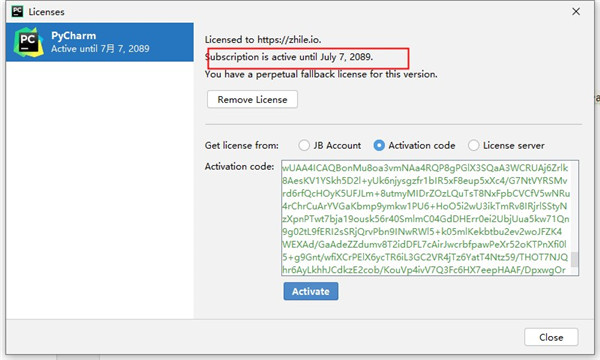The height and width of the screenshot is (360, 600).
Task: Click the JB Account label text
Action: [337, 145]
